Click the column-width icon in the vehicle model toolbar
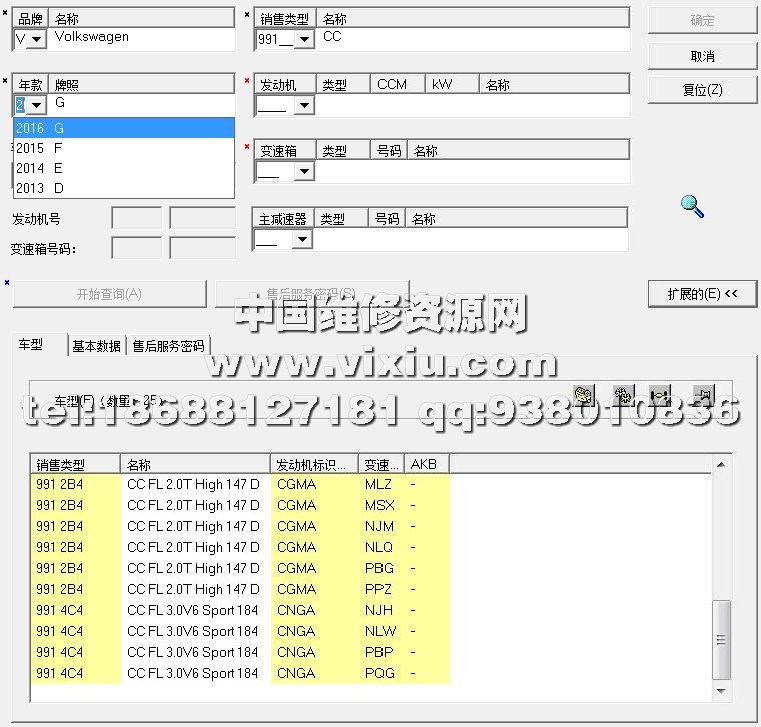 click(660, 395)
